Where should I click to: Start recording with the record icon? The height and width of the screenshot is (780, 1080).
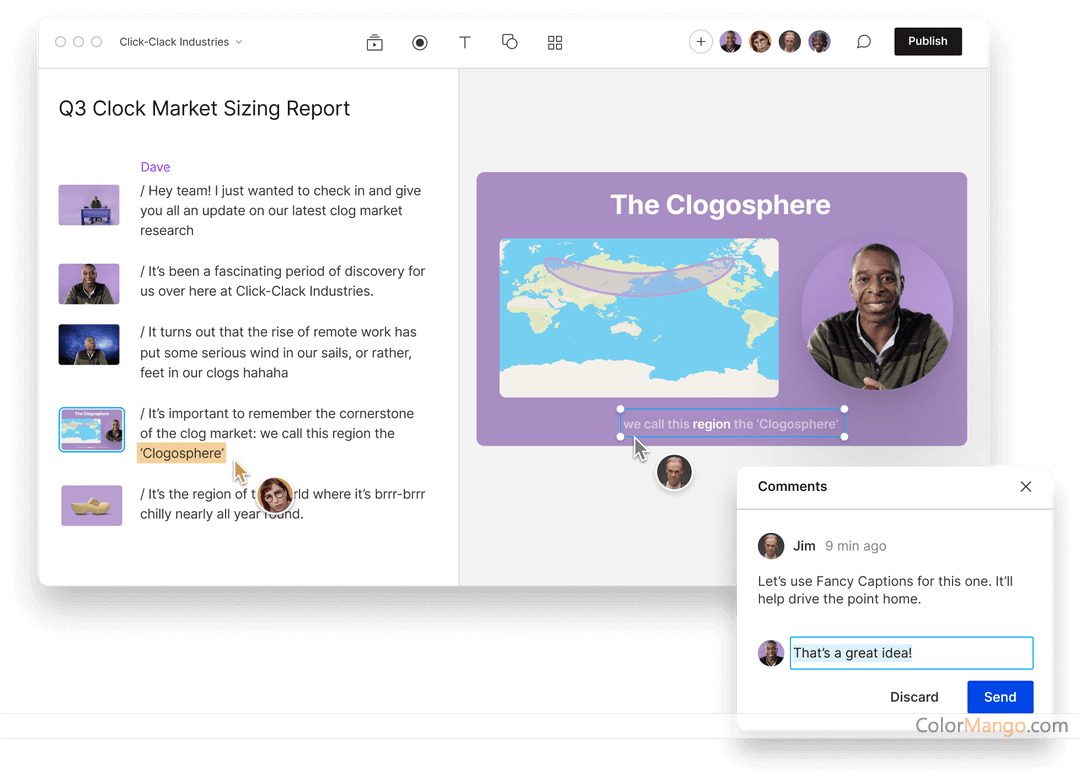pos(420,42)
